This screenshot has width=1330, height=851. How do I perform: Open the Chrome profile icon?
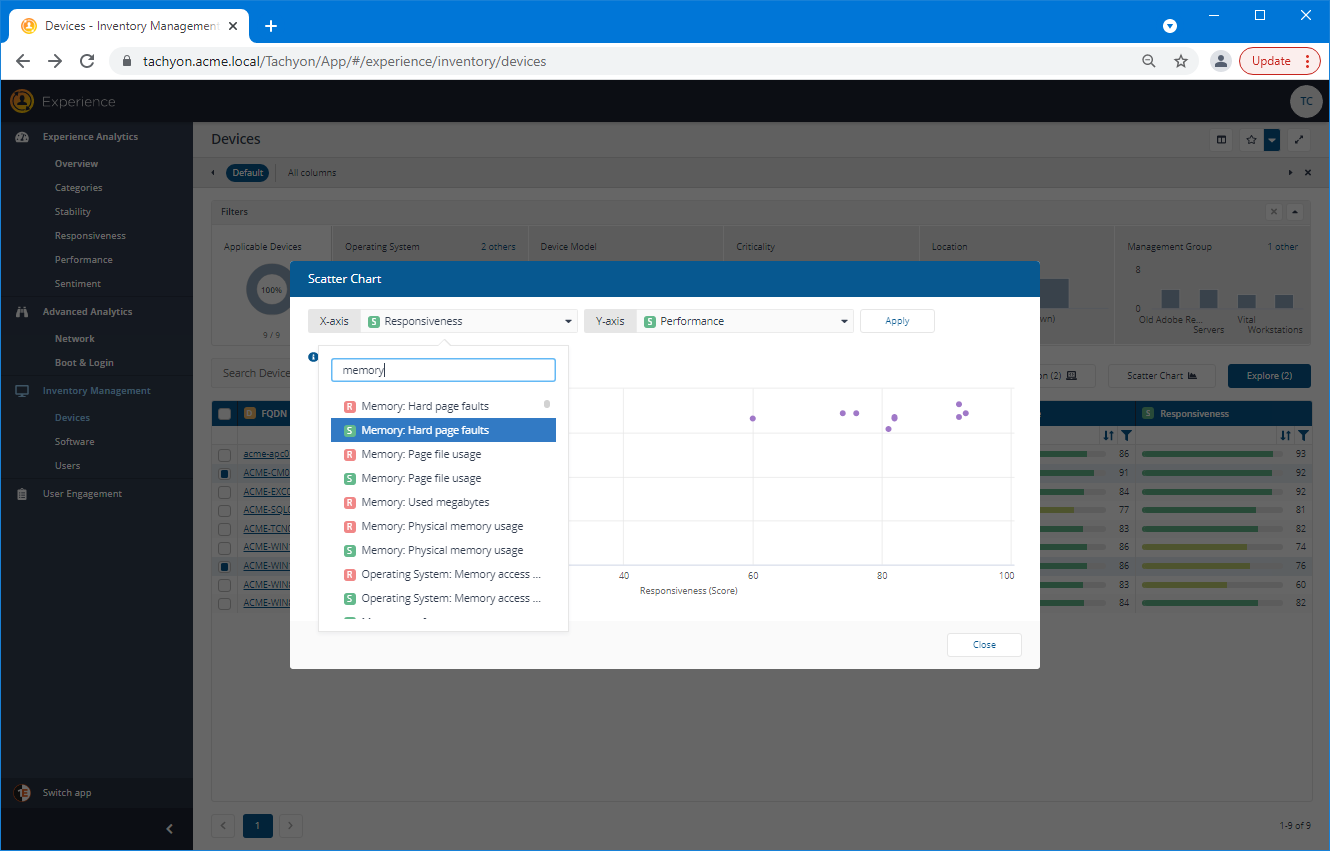pos(1220,61)
